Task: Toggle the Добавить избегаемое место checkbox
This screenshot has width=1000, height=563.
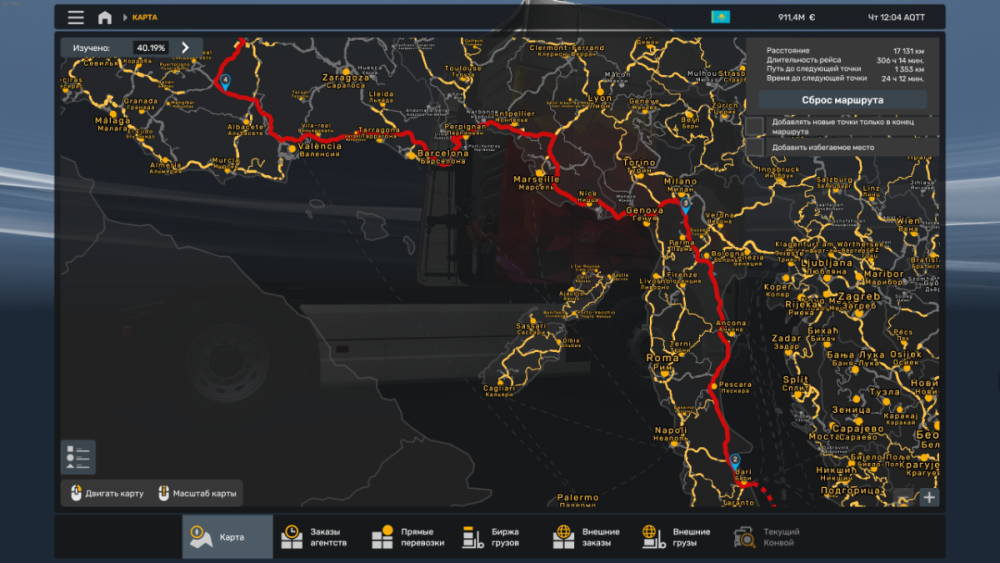Action: pos(755,147)
